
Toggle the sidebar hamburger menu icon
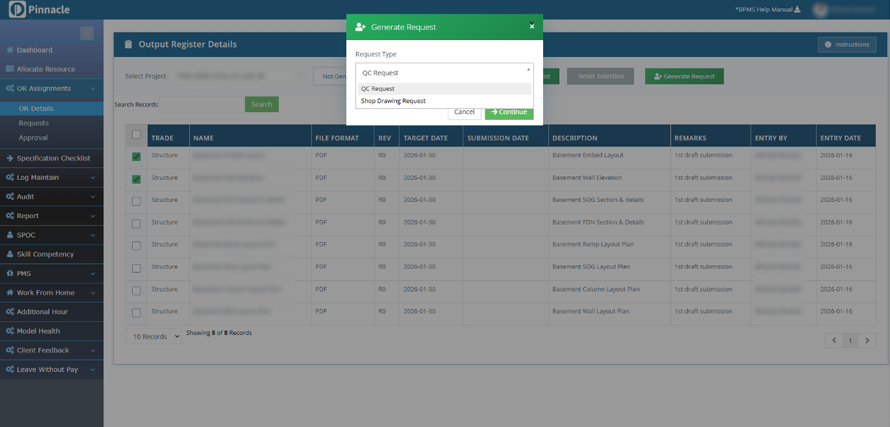click(87, 33)
